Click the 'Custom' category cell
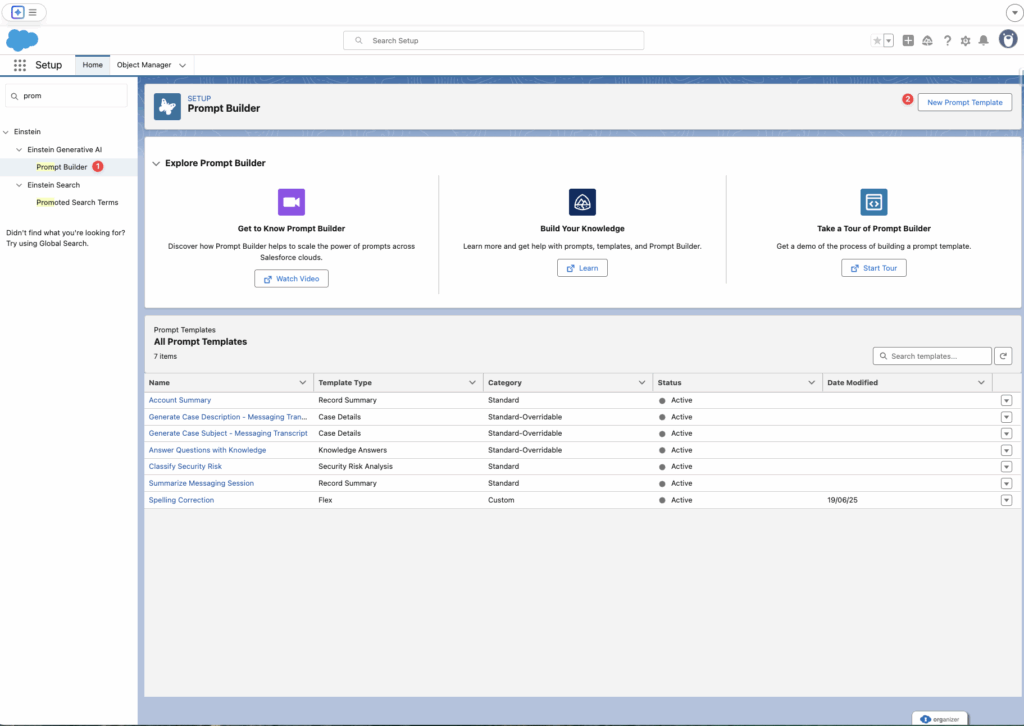 501,500
